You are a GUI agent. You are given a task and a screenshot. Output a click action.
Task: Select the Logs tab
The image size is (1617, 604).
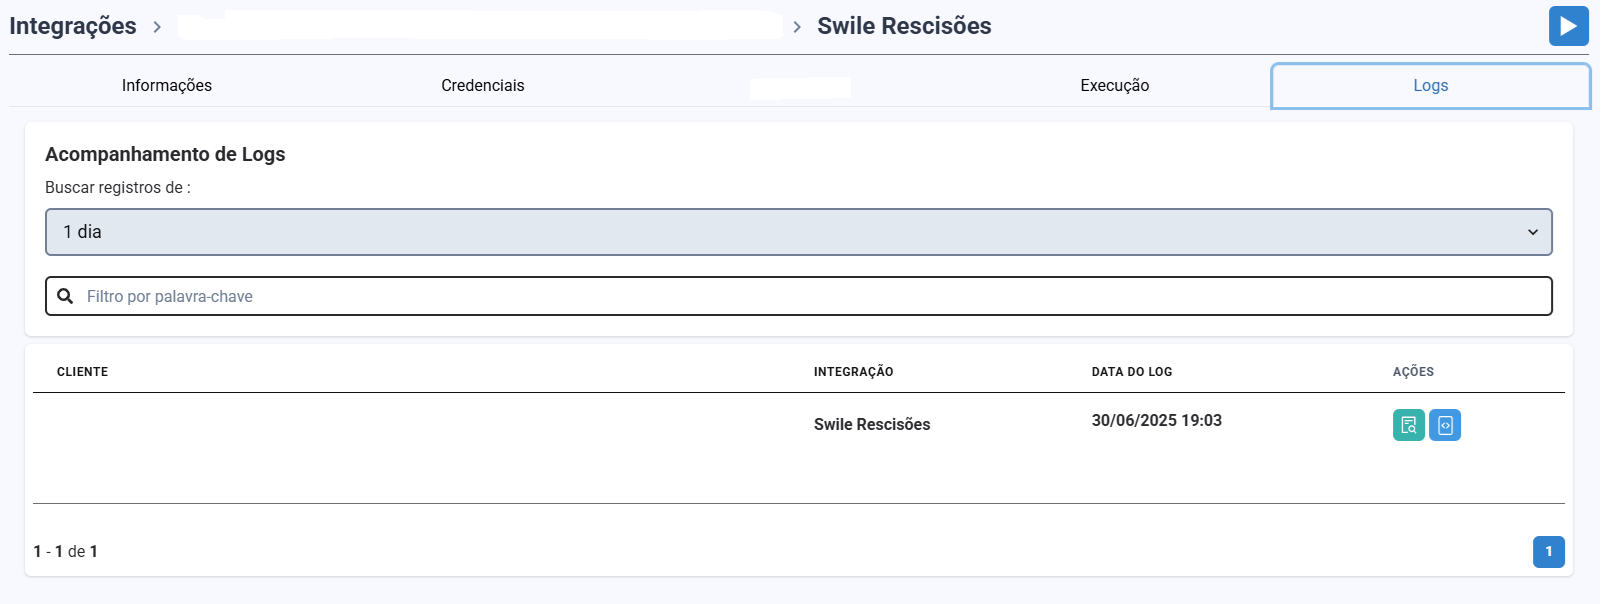point(1430,86)
